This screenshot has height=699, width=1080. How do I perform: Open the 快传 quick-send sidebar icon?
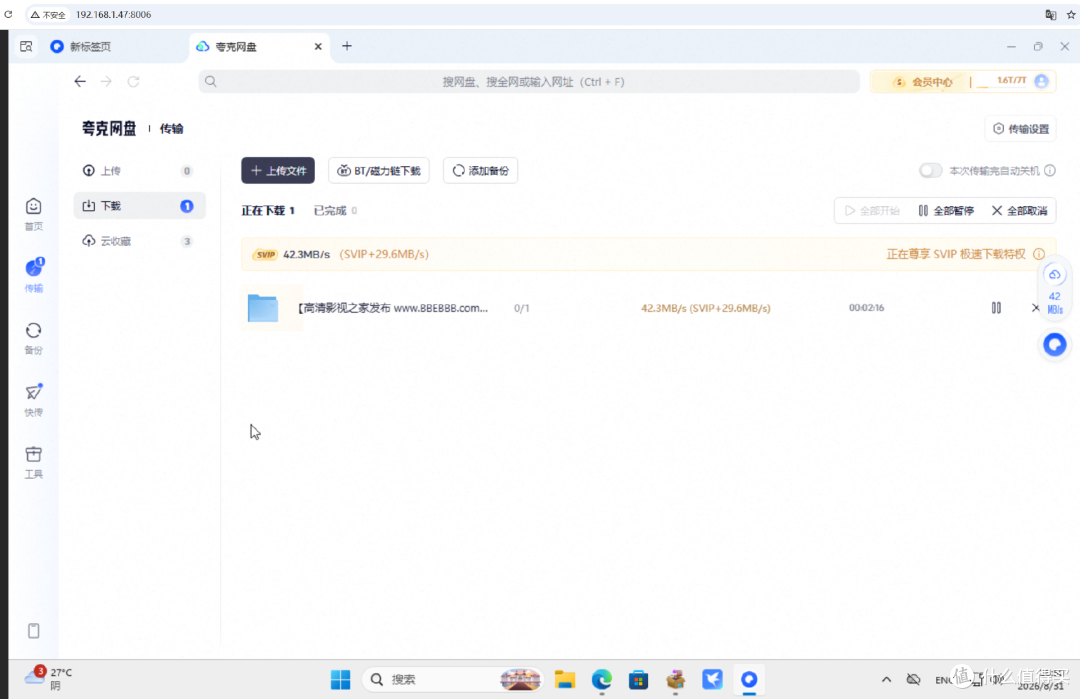click(x=33, y=400)
